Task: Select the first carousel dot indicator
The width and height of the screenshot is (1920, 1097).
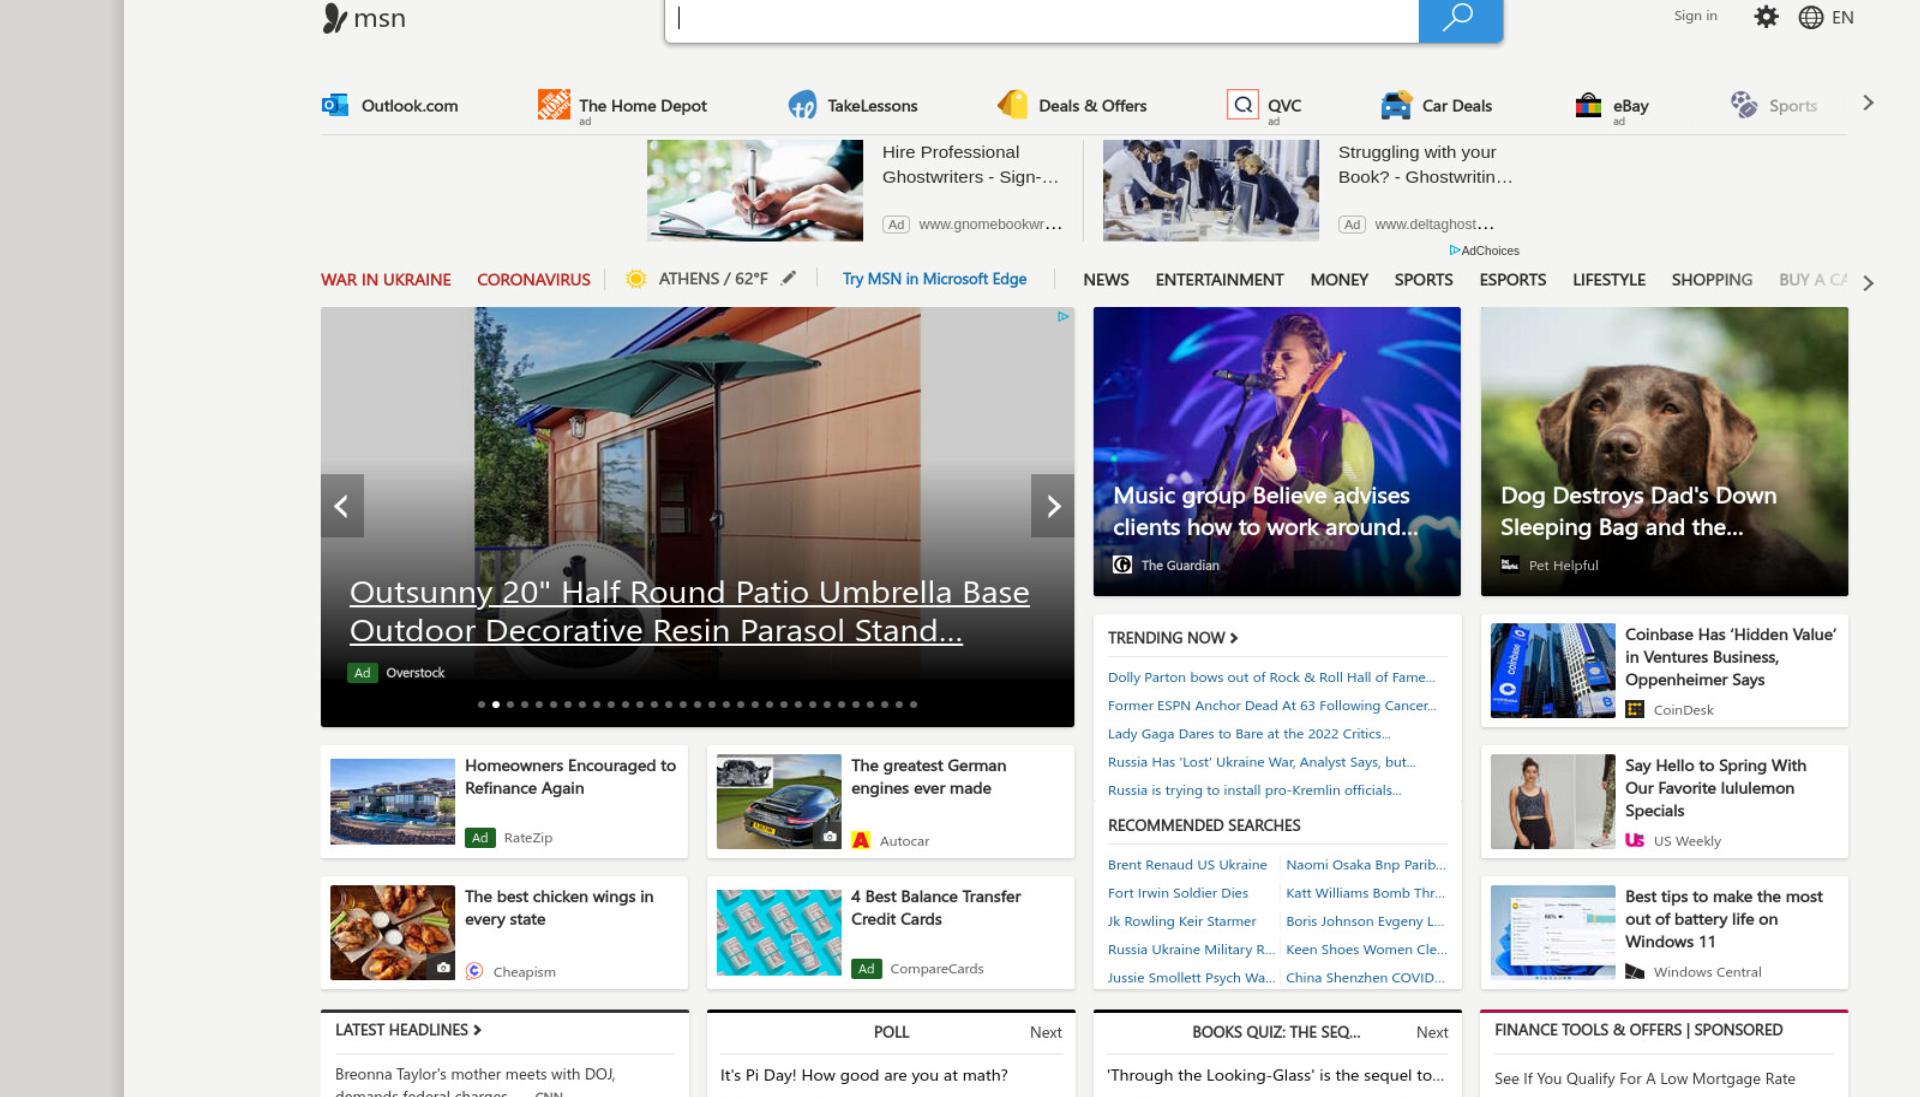Action: point(482,705)
